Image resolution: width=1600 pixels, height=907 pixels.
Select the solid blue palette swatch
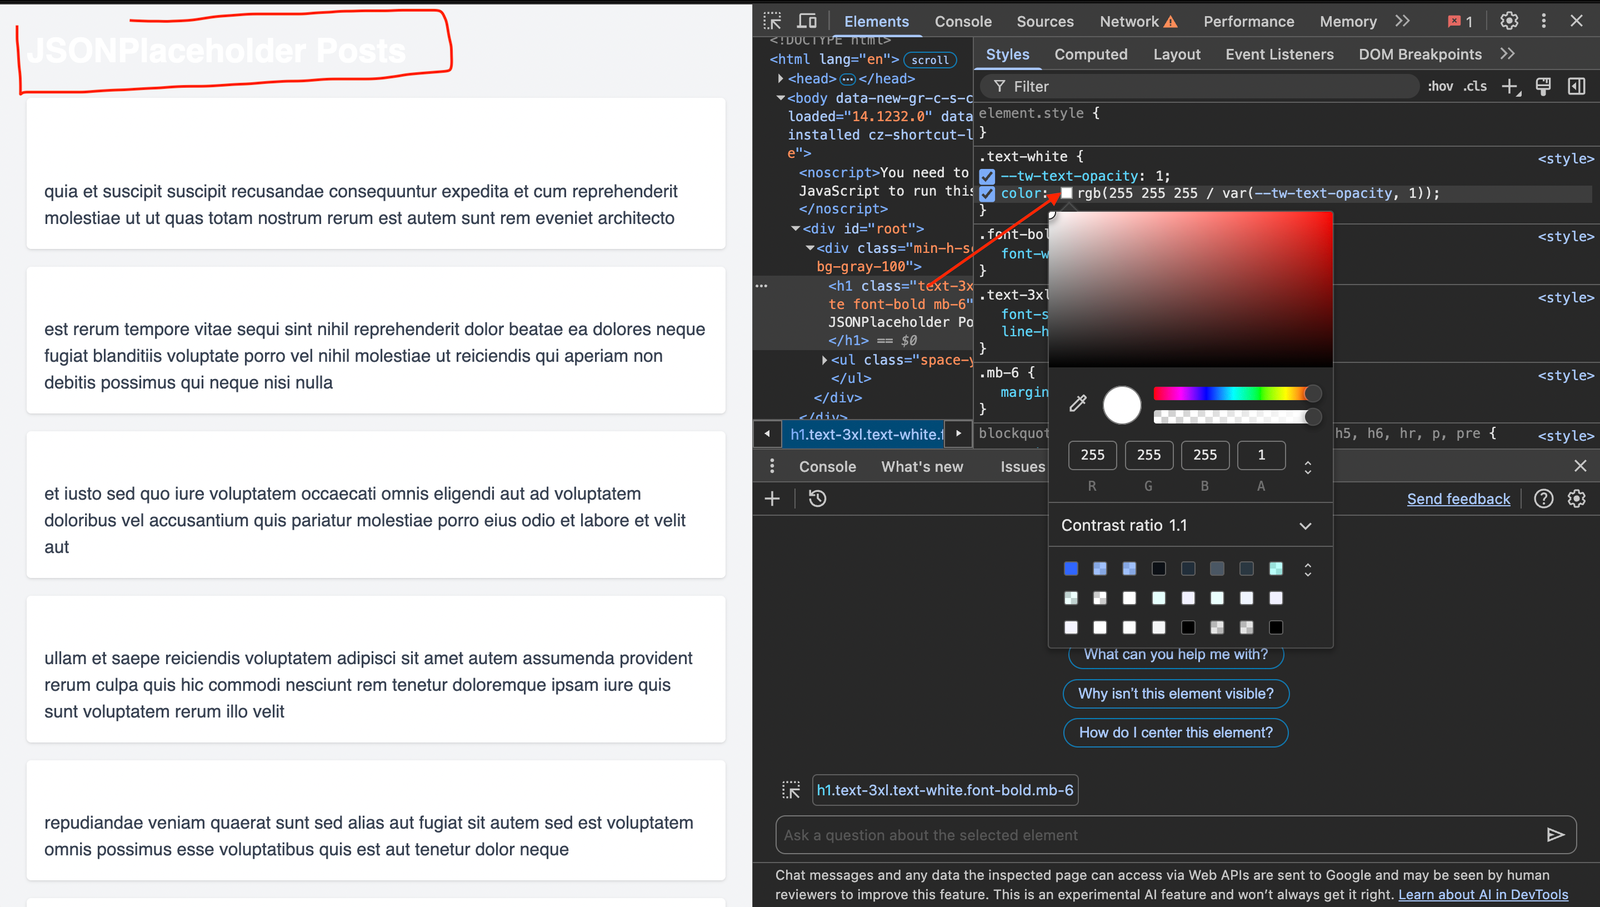click(x=1071, y=569)
